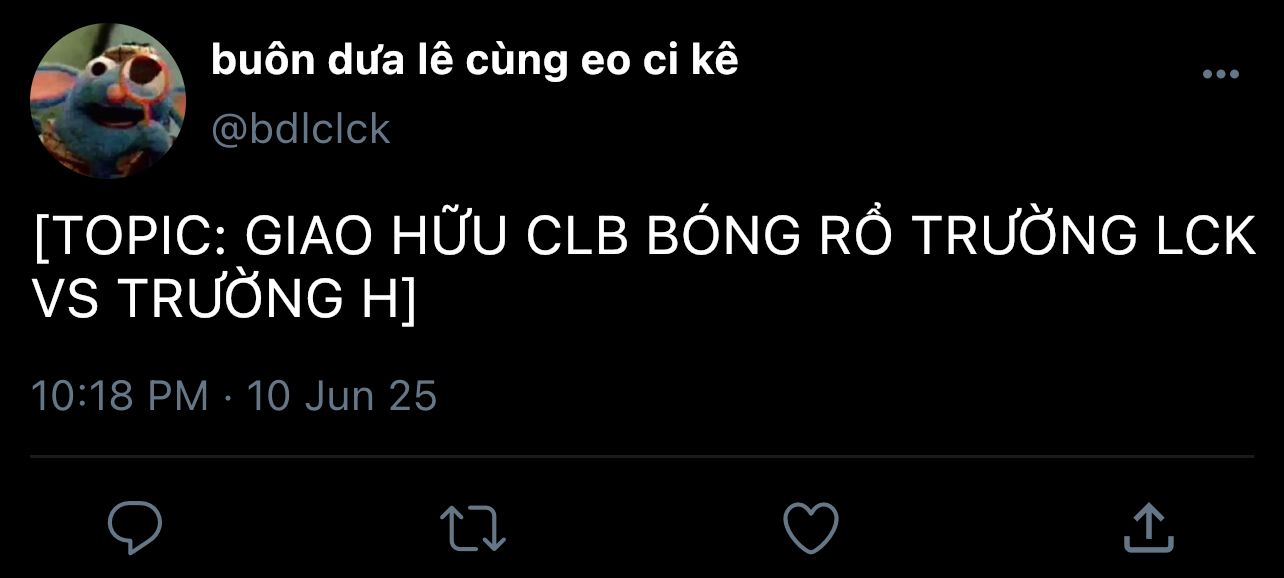Retweet this post with the arrows icon
Viewport: 1284px width, 578px height.
click(473, 527)
